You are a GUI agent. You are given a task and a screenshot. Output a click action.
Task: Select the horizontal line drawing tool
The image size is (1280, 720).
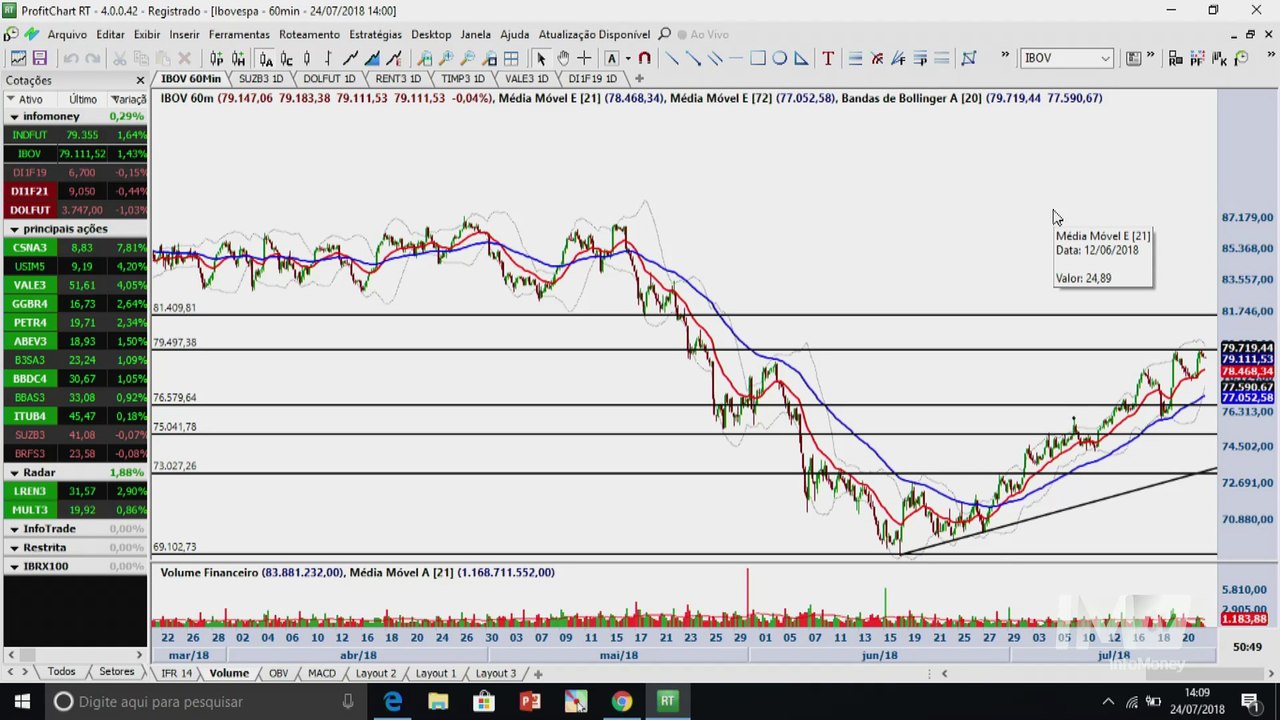click(736, 58)
